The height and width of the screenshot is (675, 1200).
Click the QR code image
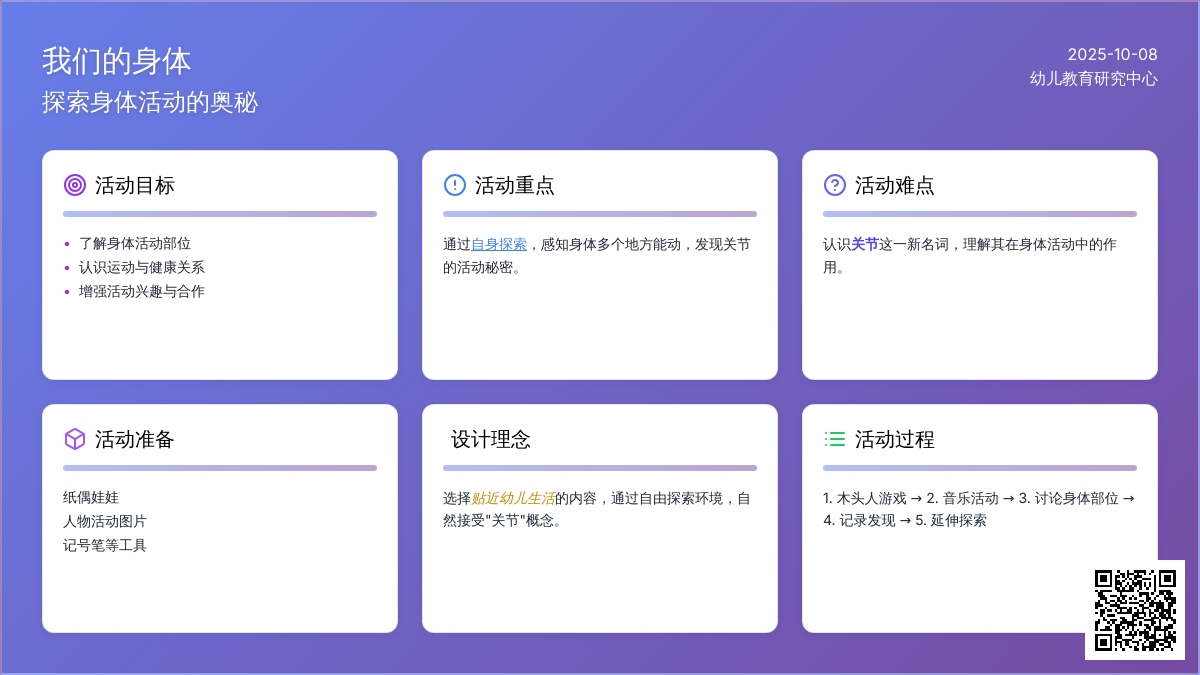point(1135,610)
